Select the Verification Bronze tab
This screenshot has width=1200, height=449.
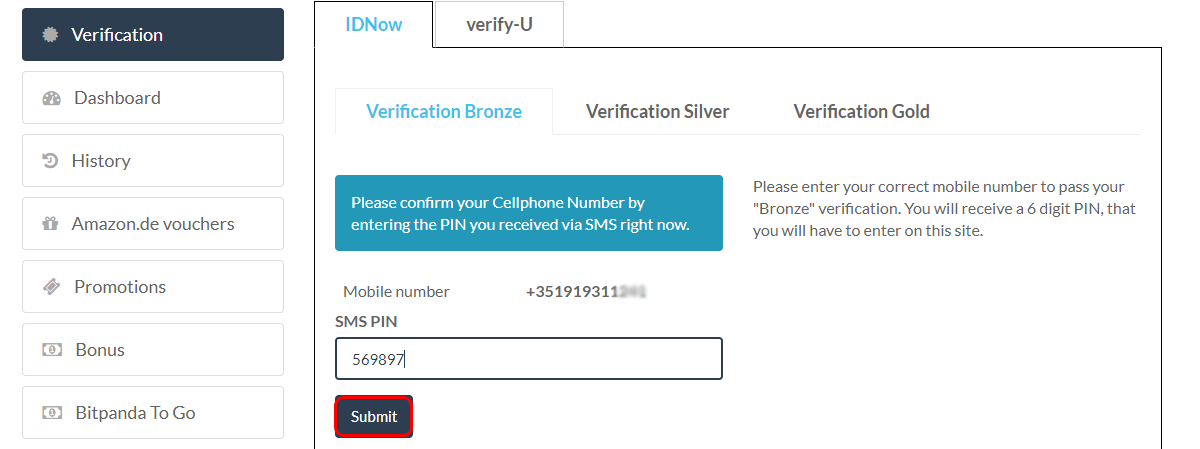tap(444, 111)
